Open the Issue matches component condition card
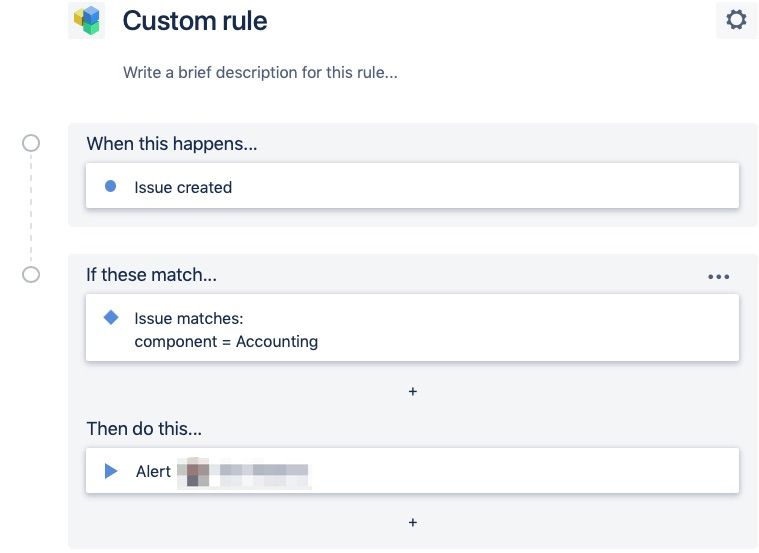 pyautogui.click(x=412, y=327)
